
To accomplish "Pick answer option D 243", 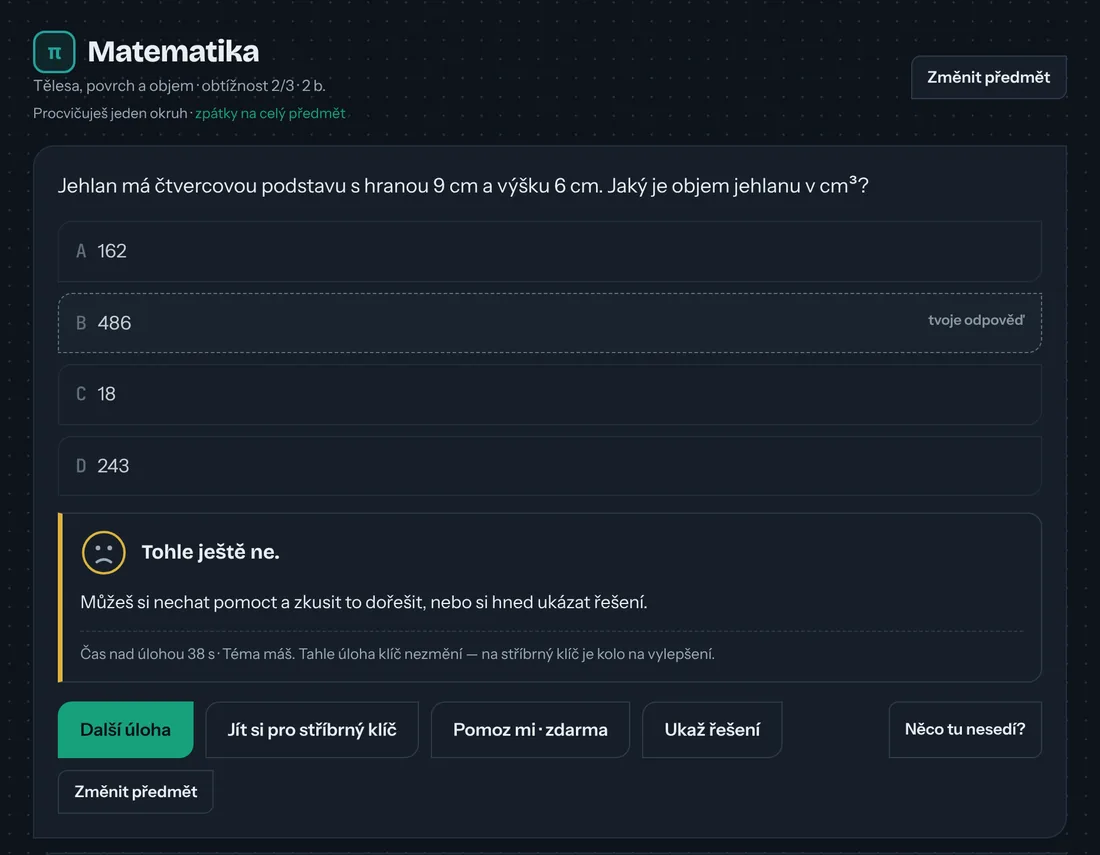I will pos(549,466).
